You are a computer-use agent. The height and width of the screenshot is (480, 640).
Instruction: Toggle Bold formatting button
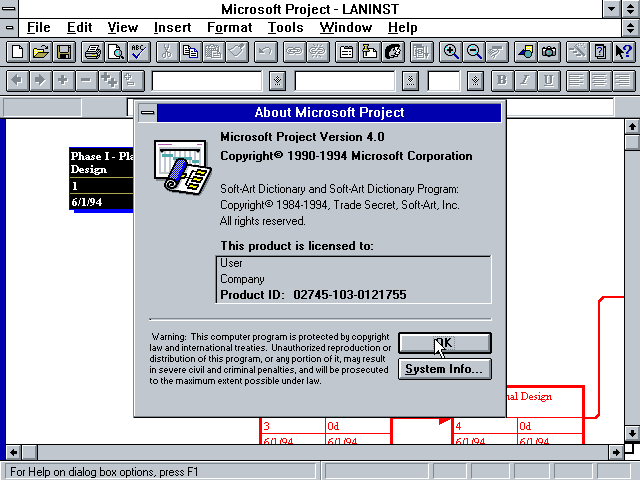[502, 80]
